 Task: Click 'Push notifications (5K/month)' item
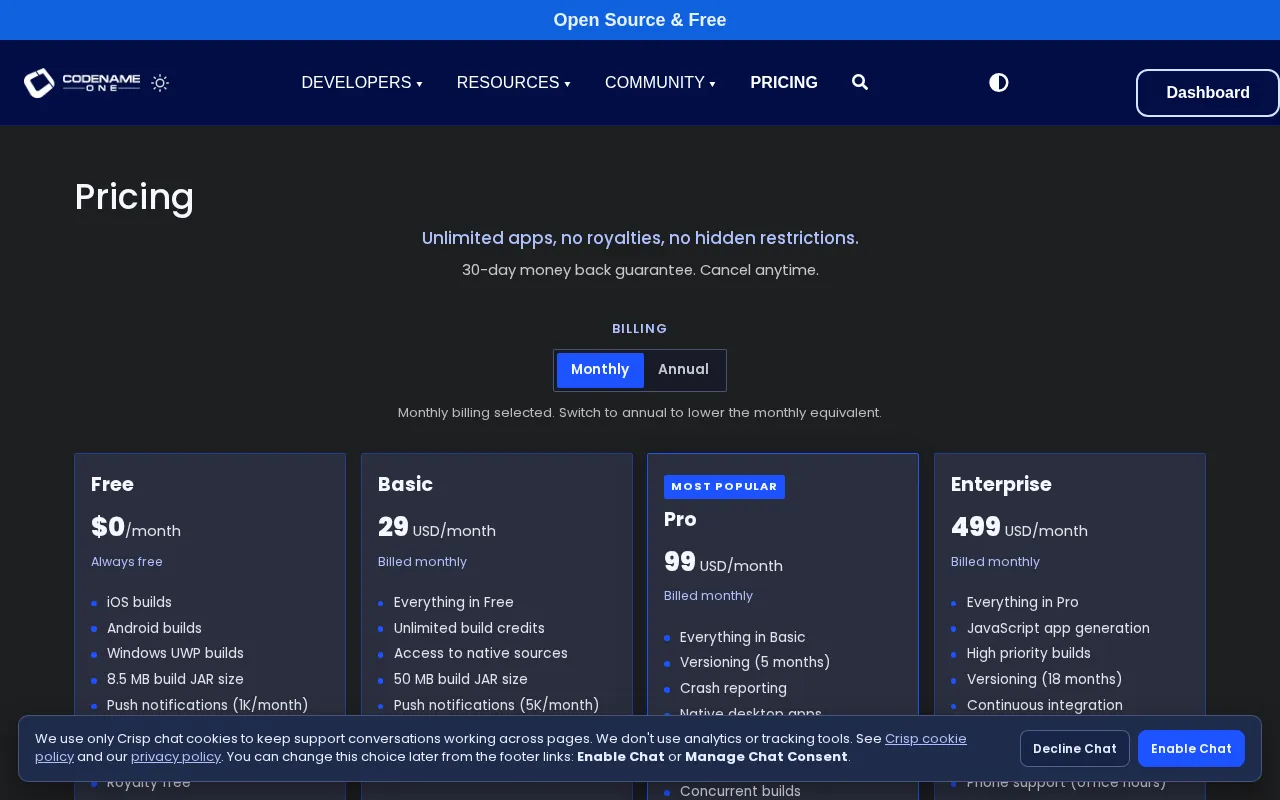click(497, 705)
